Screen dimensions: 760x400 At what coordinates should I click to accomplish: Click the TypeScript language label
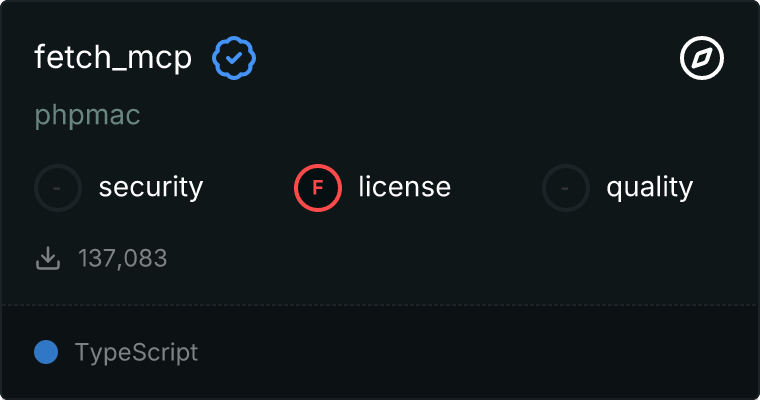(x=136, y=352)
